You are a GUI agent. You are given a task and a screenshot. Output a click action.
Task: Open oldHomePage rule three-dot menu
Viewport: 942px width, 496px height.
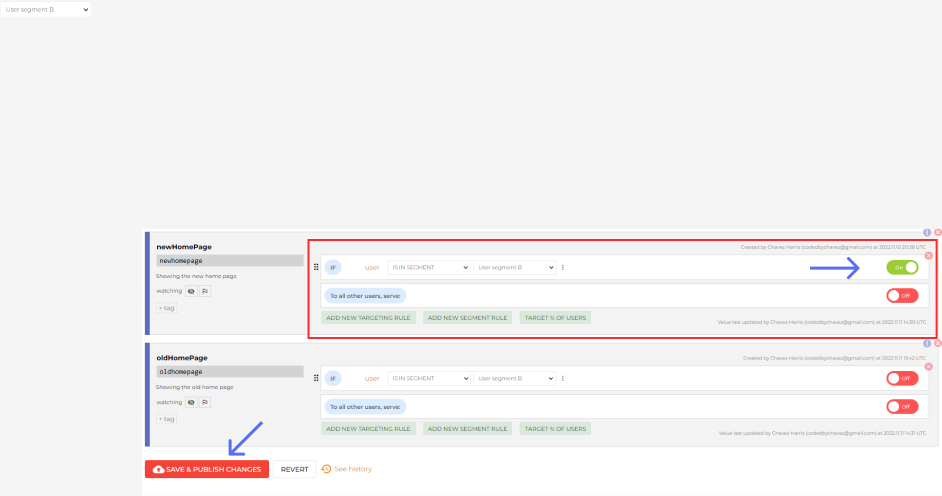[563, 378]
